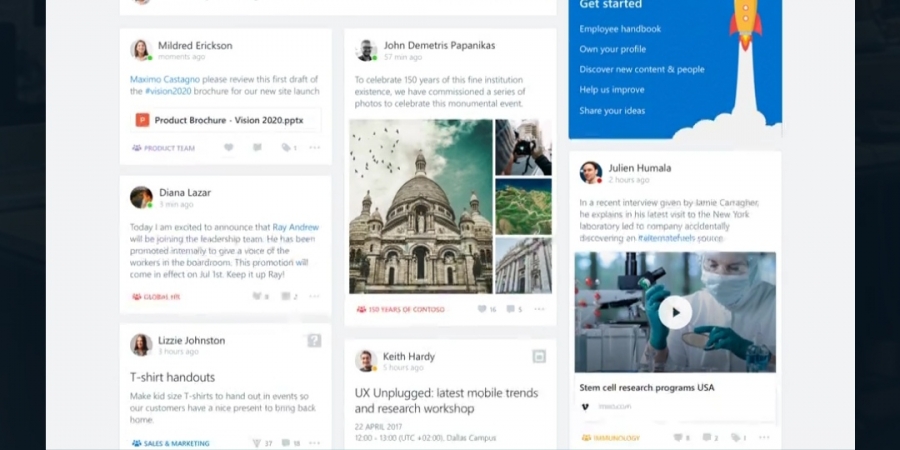Like Diana Lazar's announcement post

click(257, 296)
